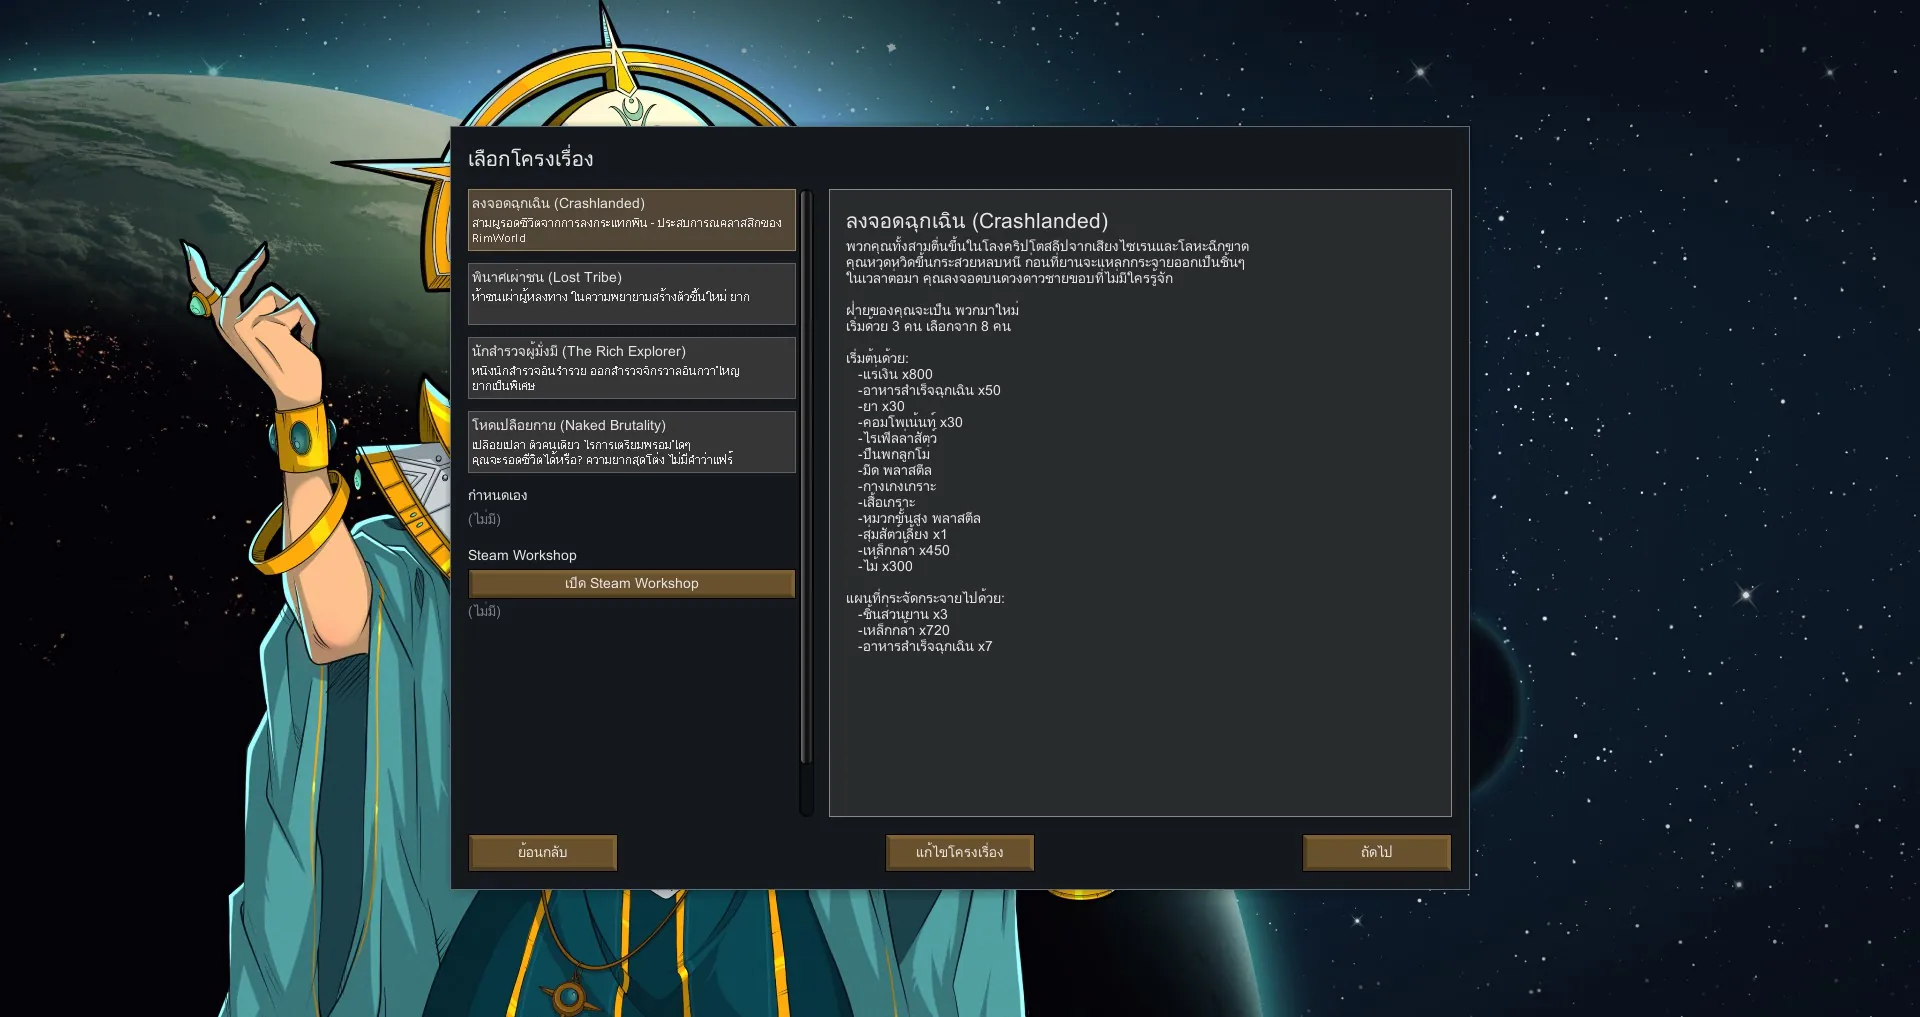Click the scenario list vertical scrollbar
The height and width of the screenshot is (1017, 1920).
click(806, 480)
